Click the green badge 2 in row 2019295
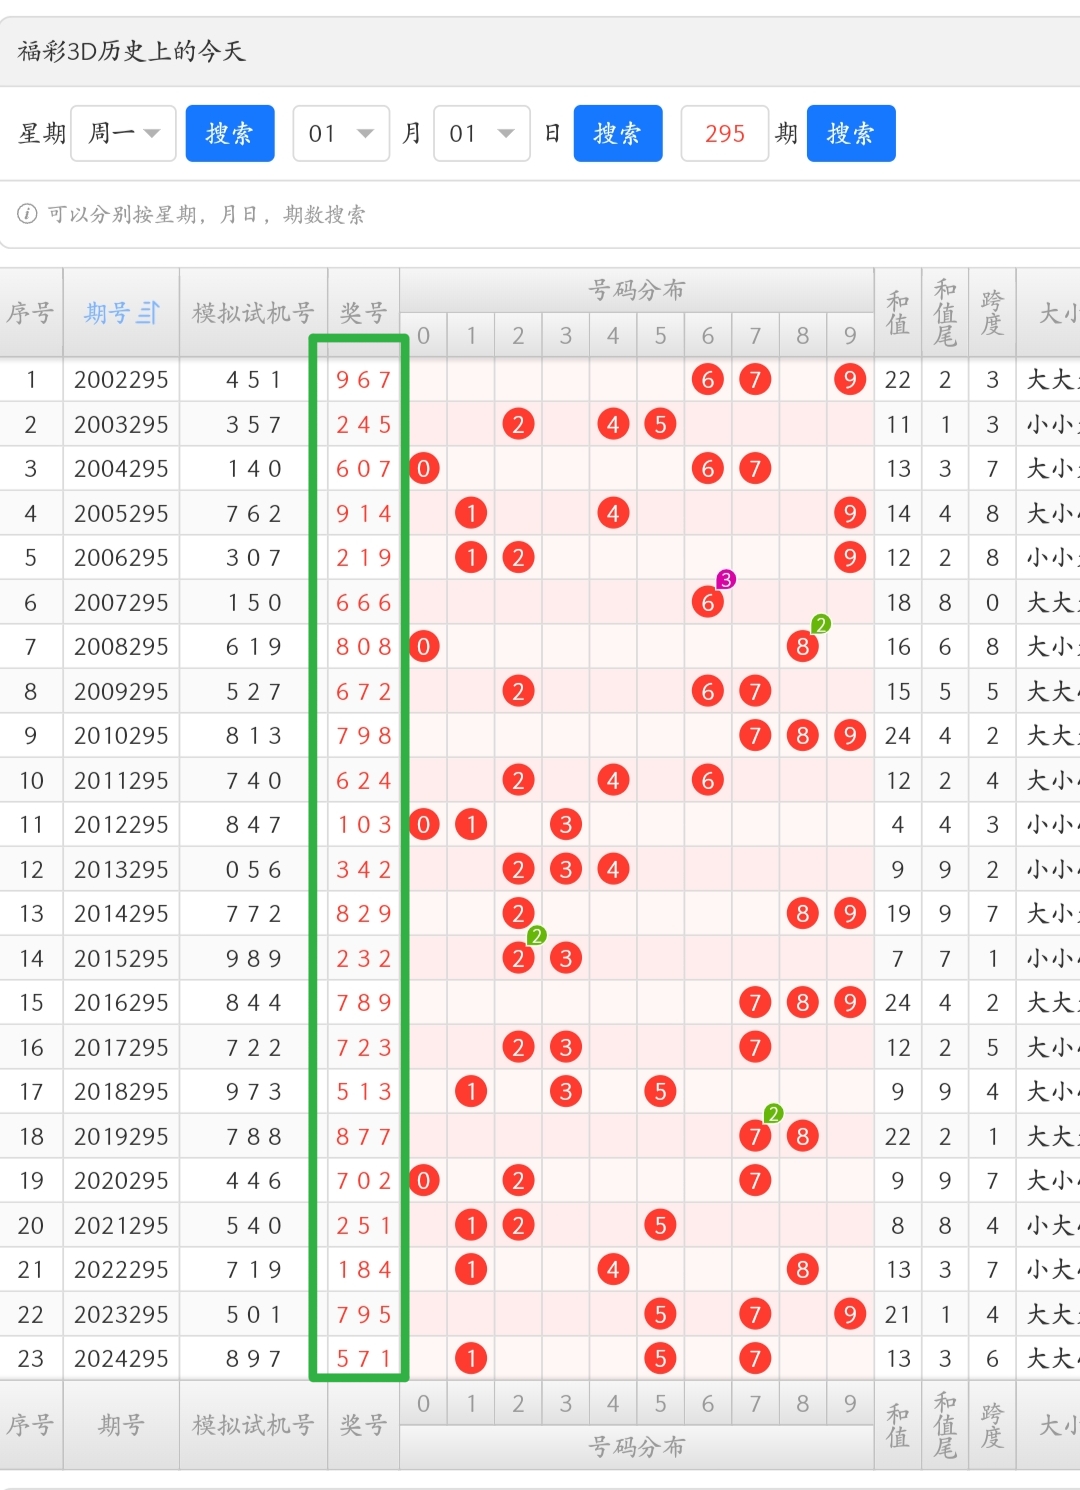Viewport: 1080px width, 1490px height. (773, 1113)
